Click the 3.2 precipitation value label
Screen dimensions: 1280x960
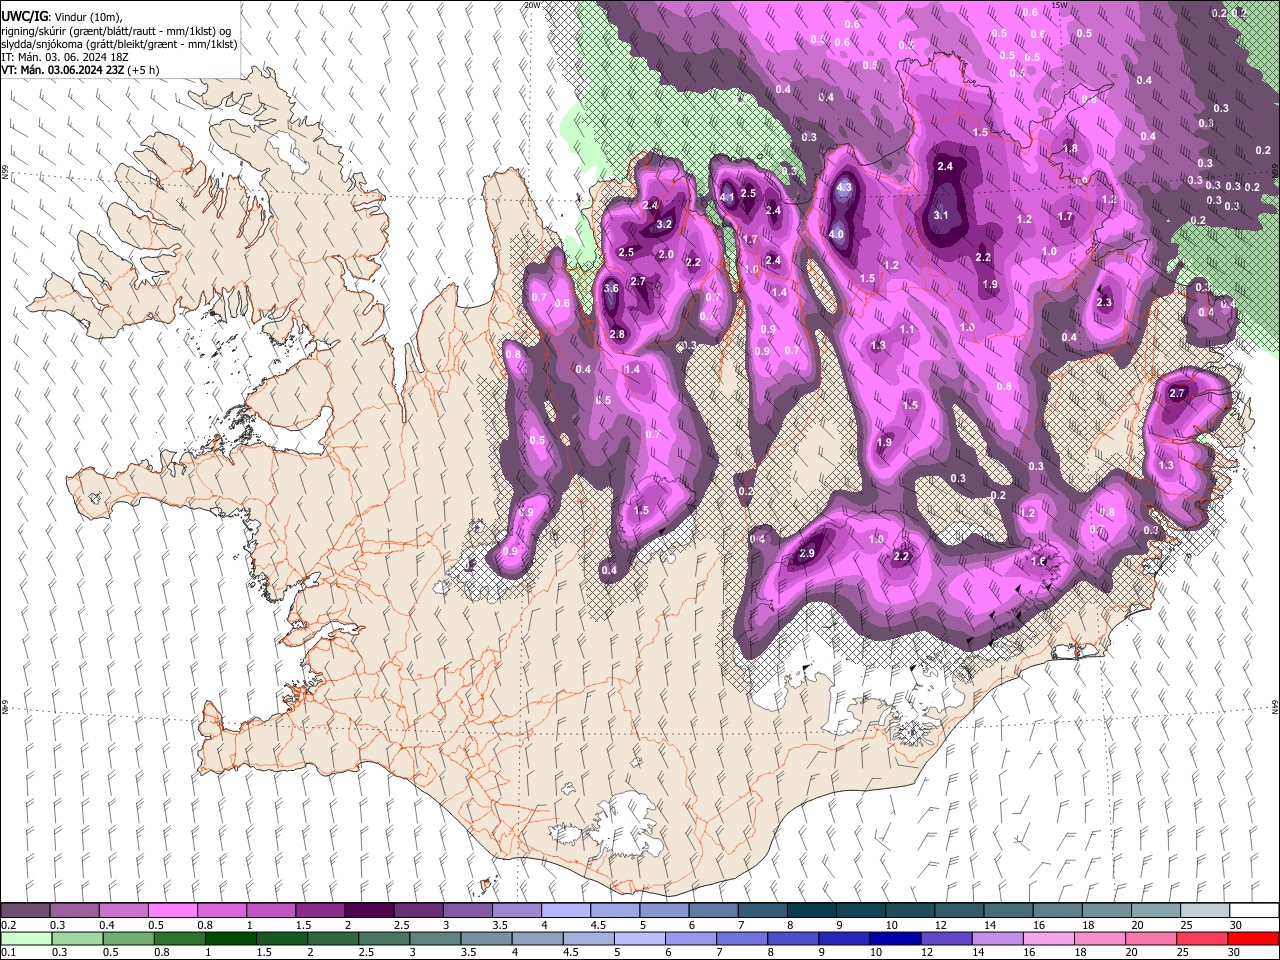(x=663, y=225)
